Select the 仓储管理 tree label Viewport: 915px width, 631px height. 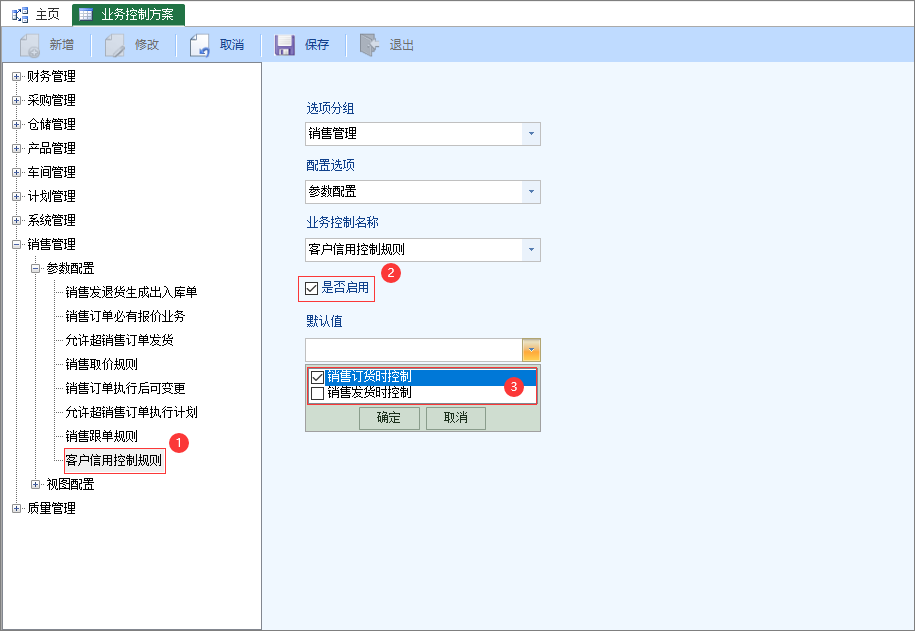[x=51, y=124]
